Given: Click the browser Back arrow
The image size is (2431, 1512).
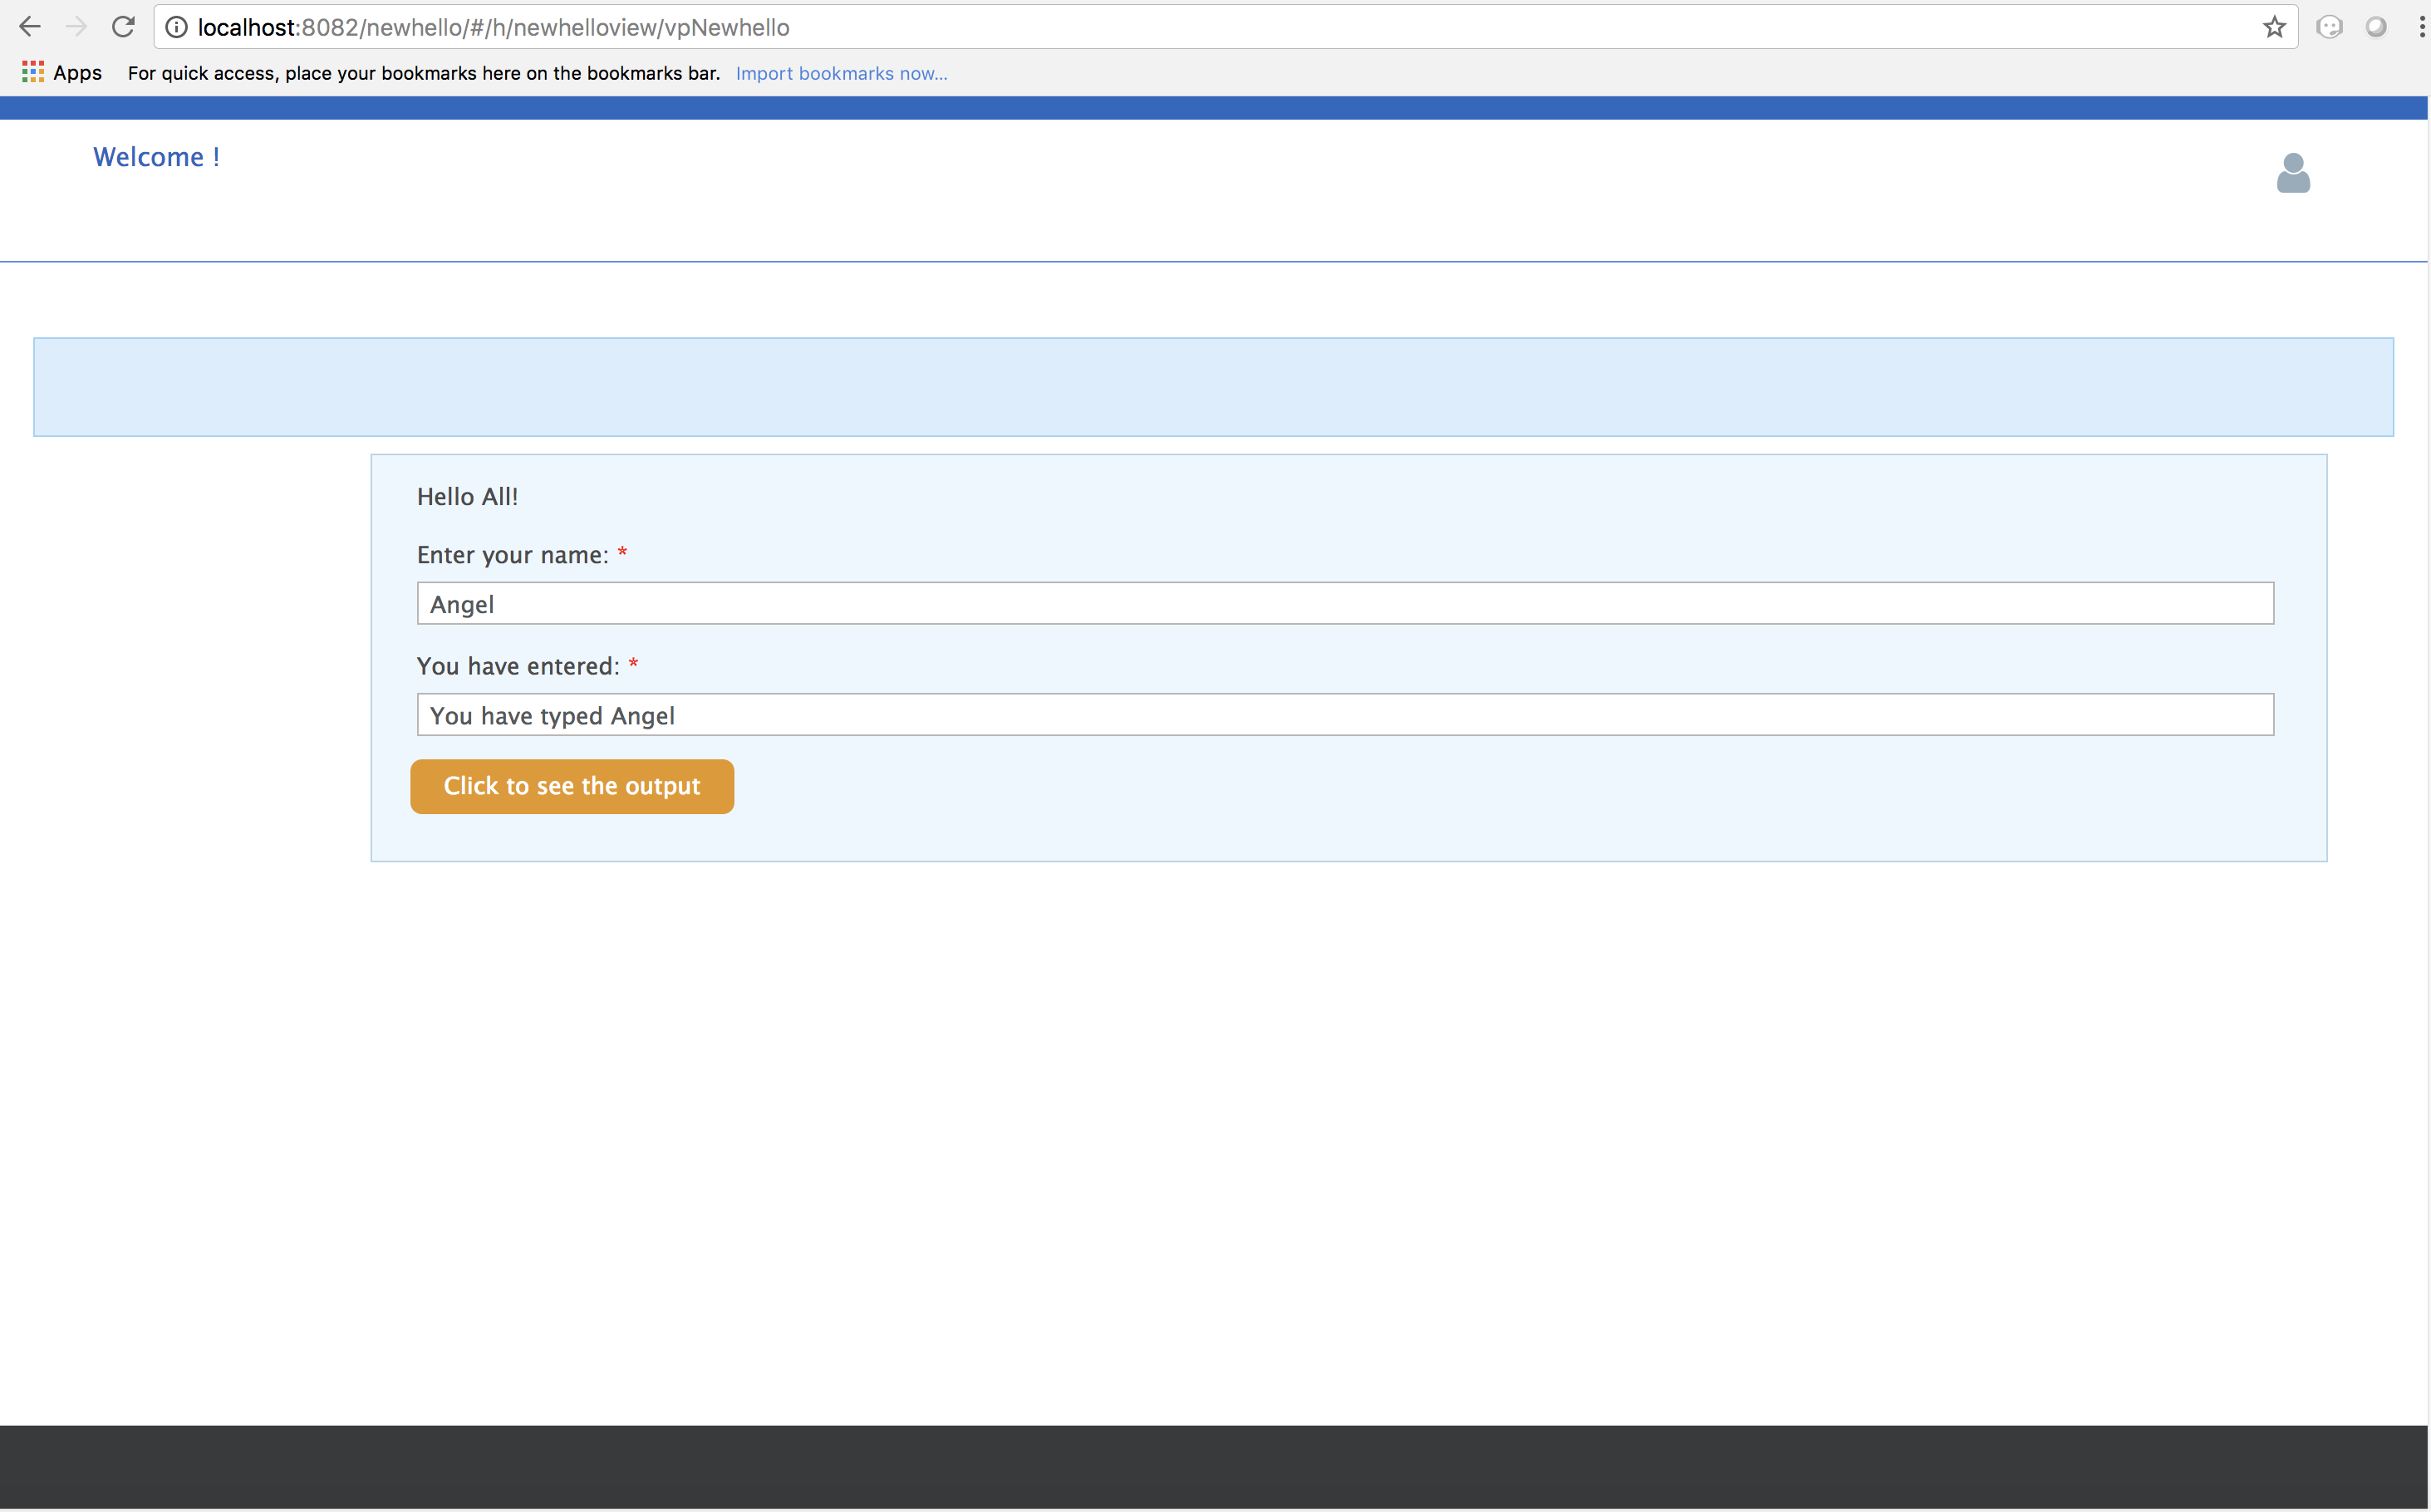Looking at the screenshot, I should [x=30, y=27].
